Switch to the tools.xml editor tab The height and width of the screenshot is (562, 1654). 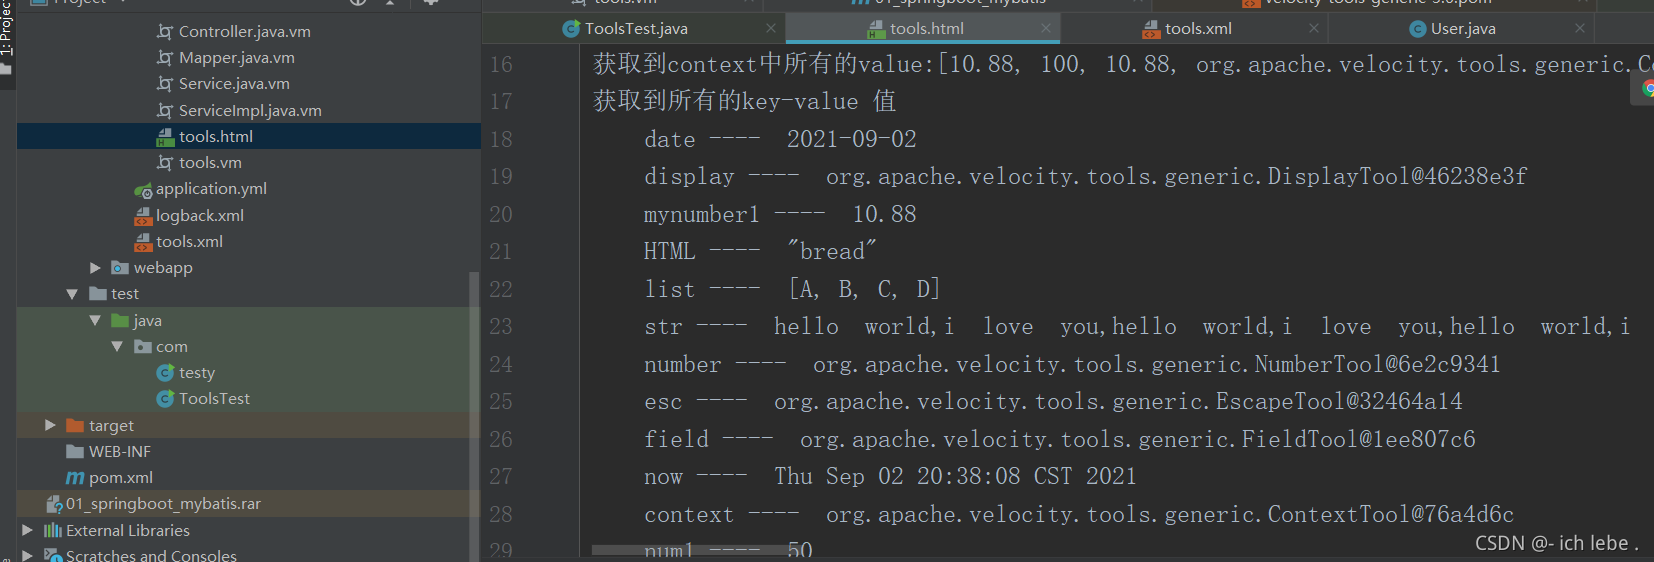(1198, 28)
